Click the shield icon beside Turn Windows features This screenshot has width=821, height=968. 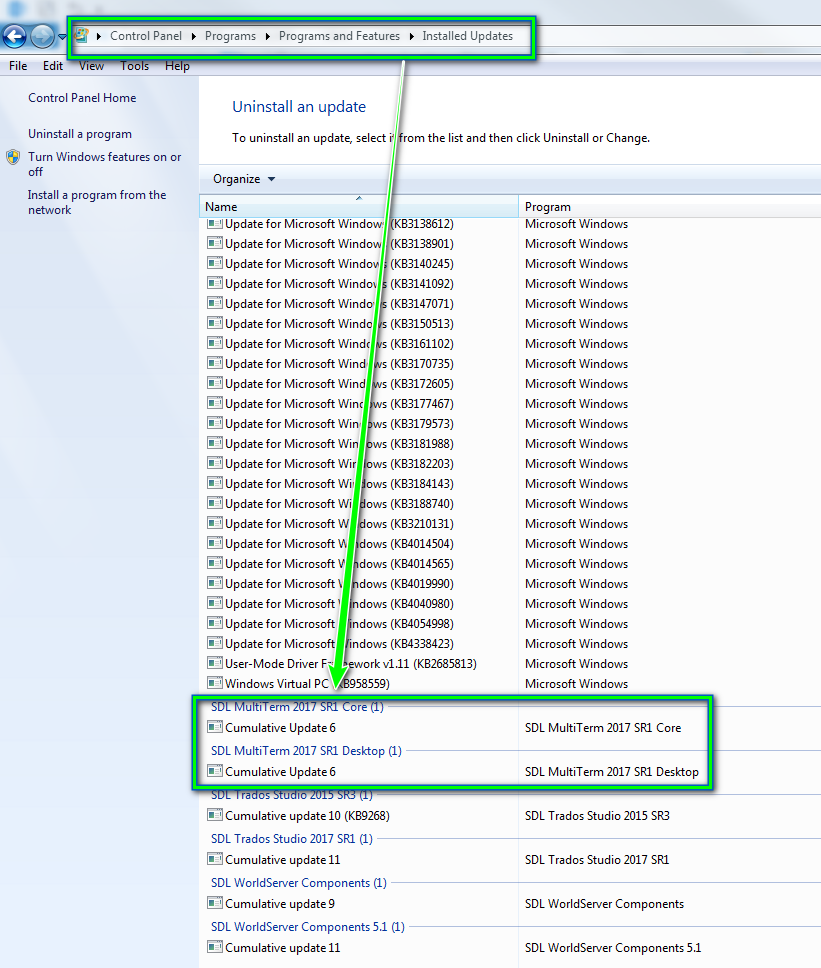(x=13, y=157)
